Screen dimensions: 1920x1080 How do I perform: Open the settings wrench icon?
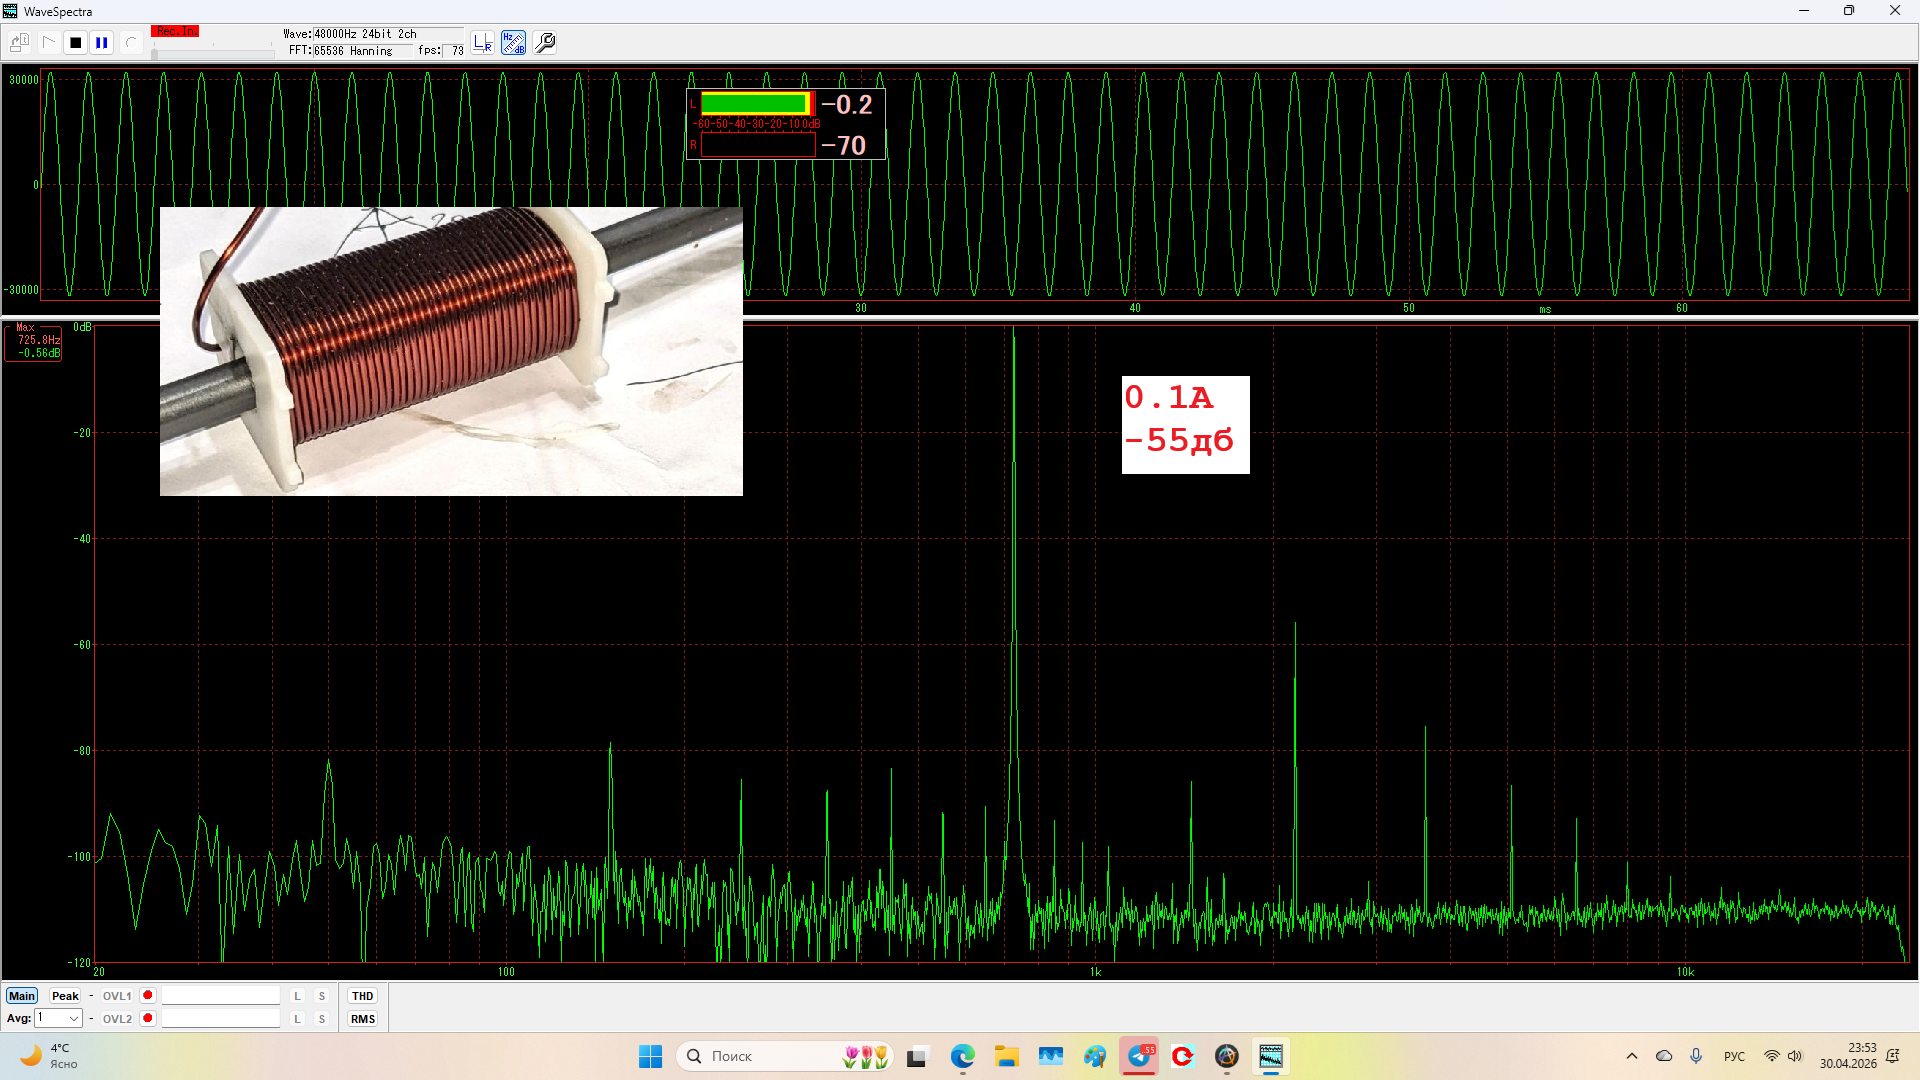545,43
